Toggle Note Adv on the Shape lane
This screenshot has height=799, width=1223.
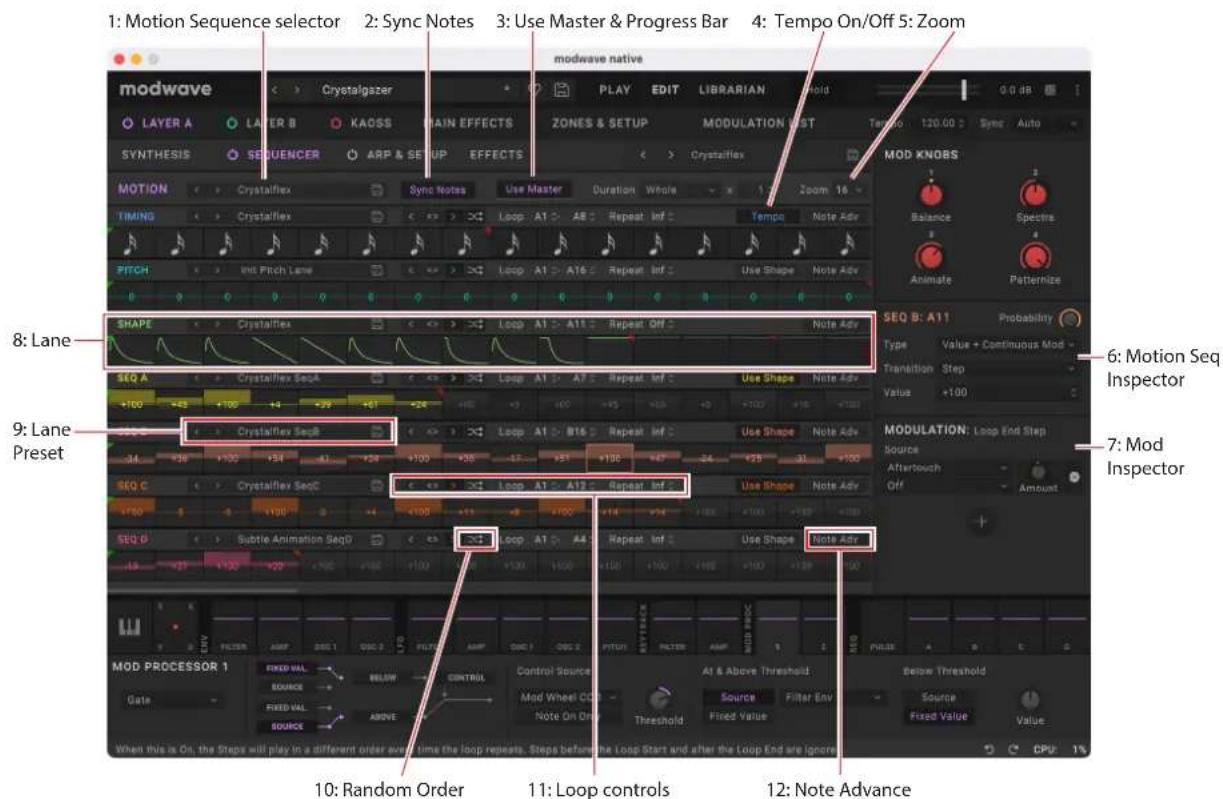click(835, 325)
